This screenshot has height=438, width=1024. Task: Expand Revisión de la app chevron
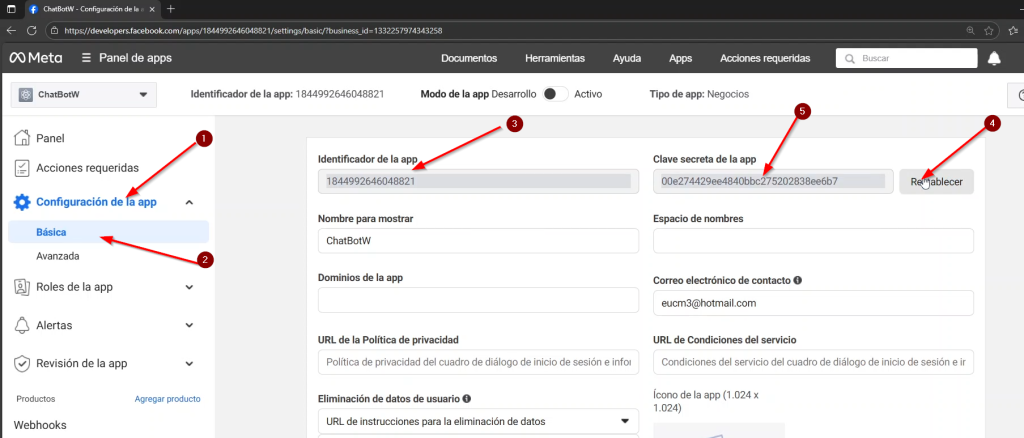tap(189, 364)
